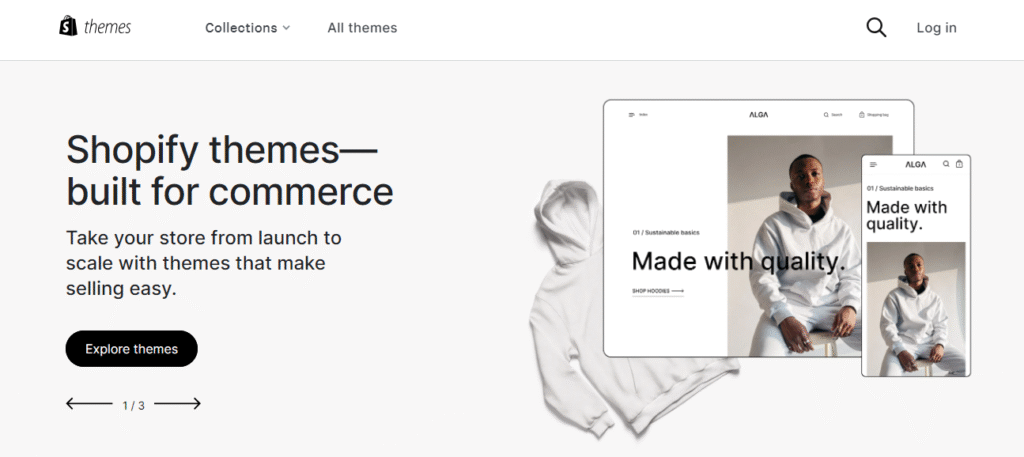The width and height of the screenshot is (1024, 457).
Task: Click hamburger menu icon in mobile preview
Action: coord(873,165)
